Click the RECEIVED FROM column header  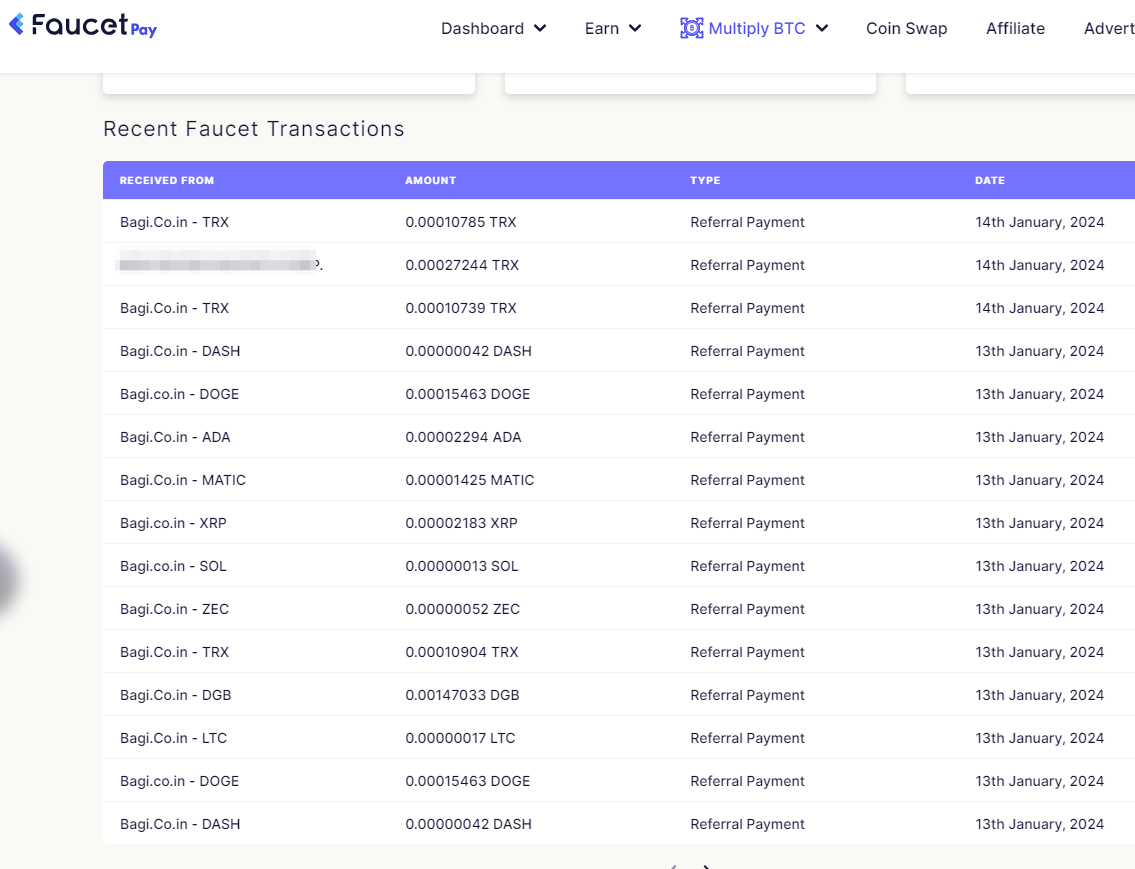click(x=166, y=180)
